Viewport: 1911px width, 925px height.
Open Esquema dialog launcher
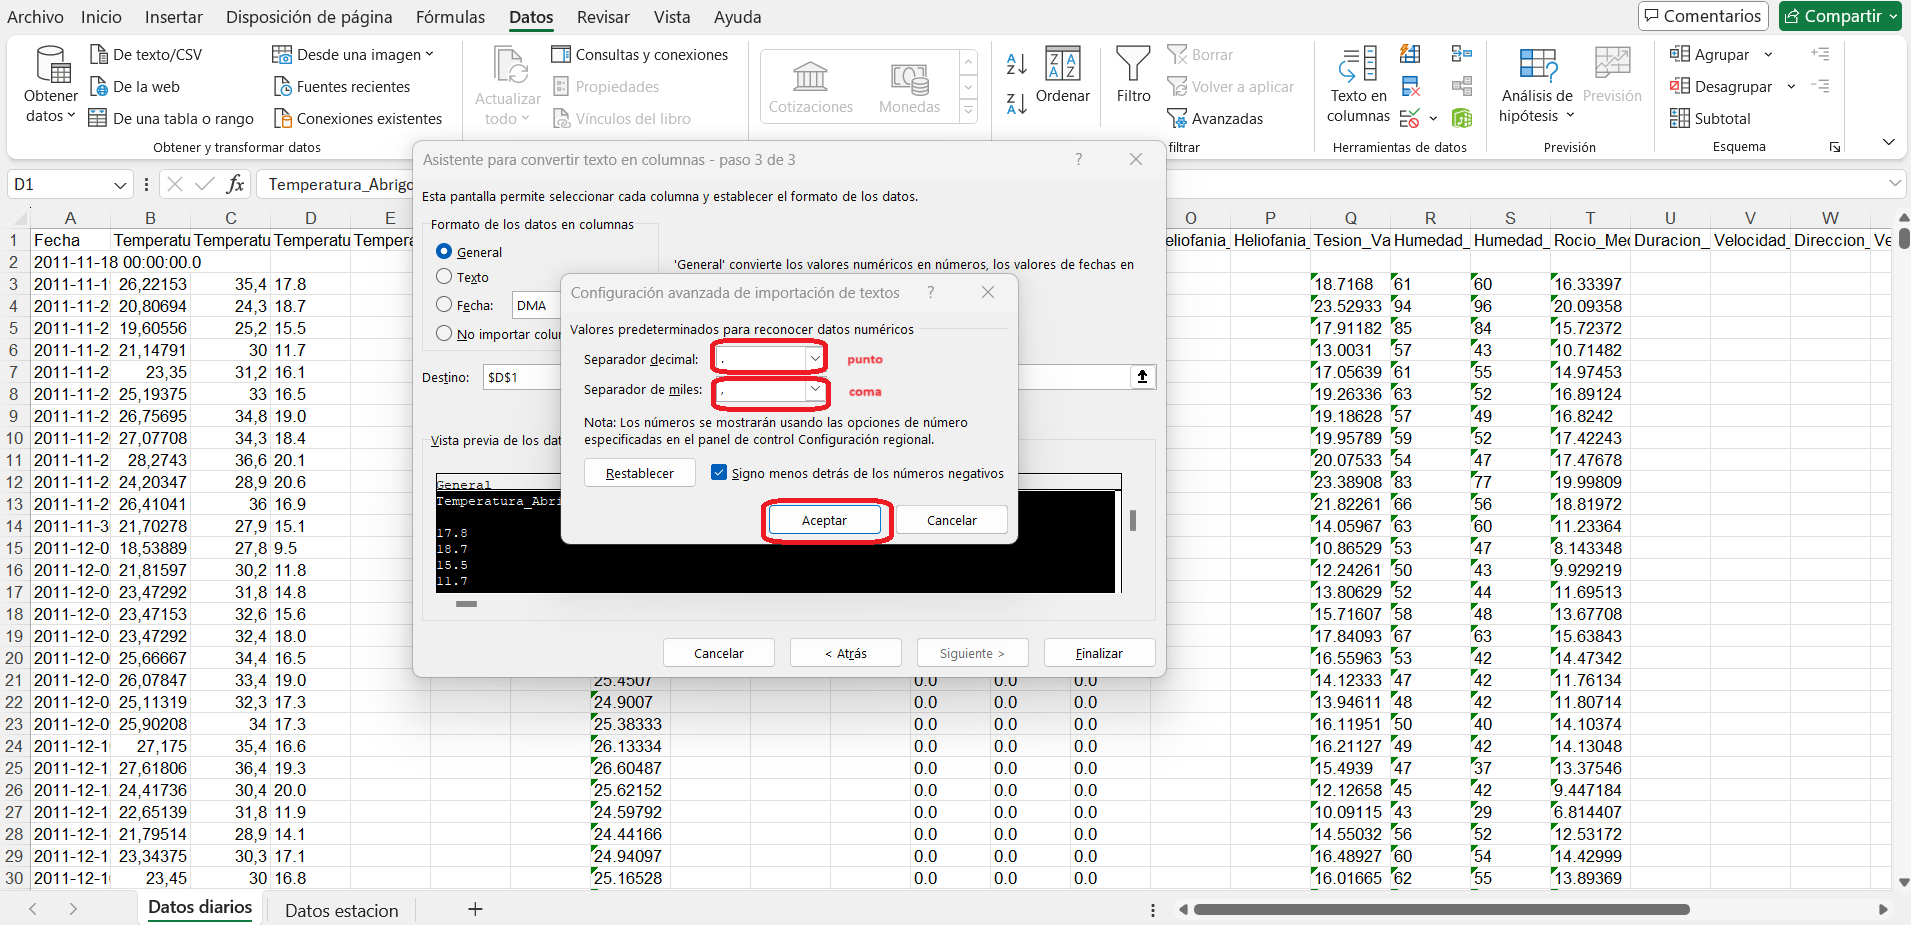coord(1835,147)
